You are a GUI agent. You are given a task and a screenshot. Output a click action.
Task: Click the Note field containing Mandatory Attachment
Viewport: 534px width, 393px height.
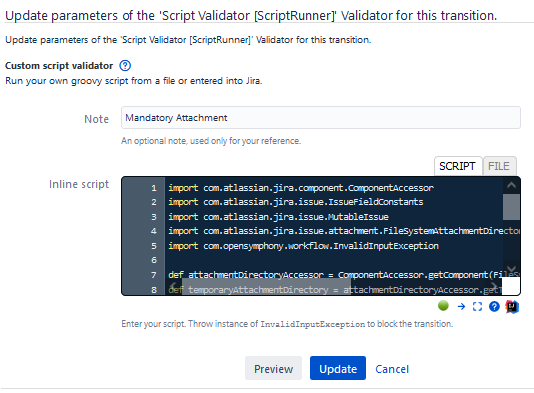[321, 117]
